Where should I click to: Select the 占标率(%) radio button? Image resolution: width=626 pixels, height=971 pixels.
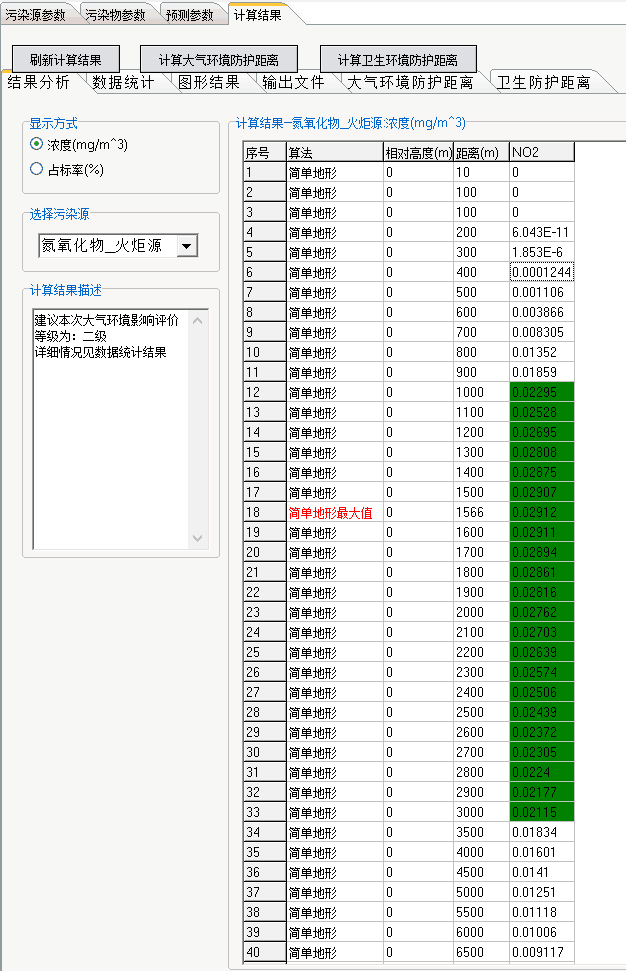[37, 168]
